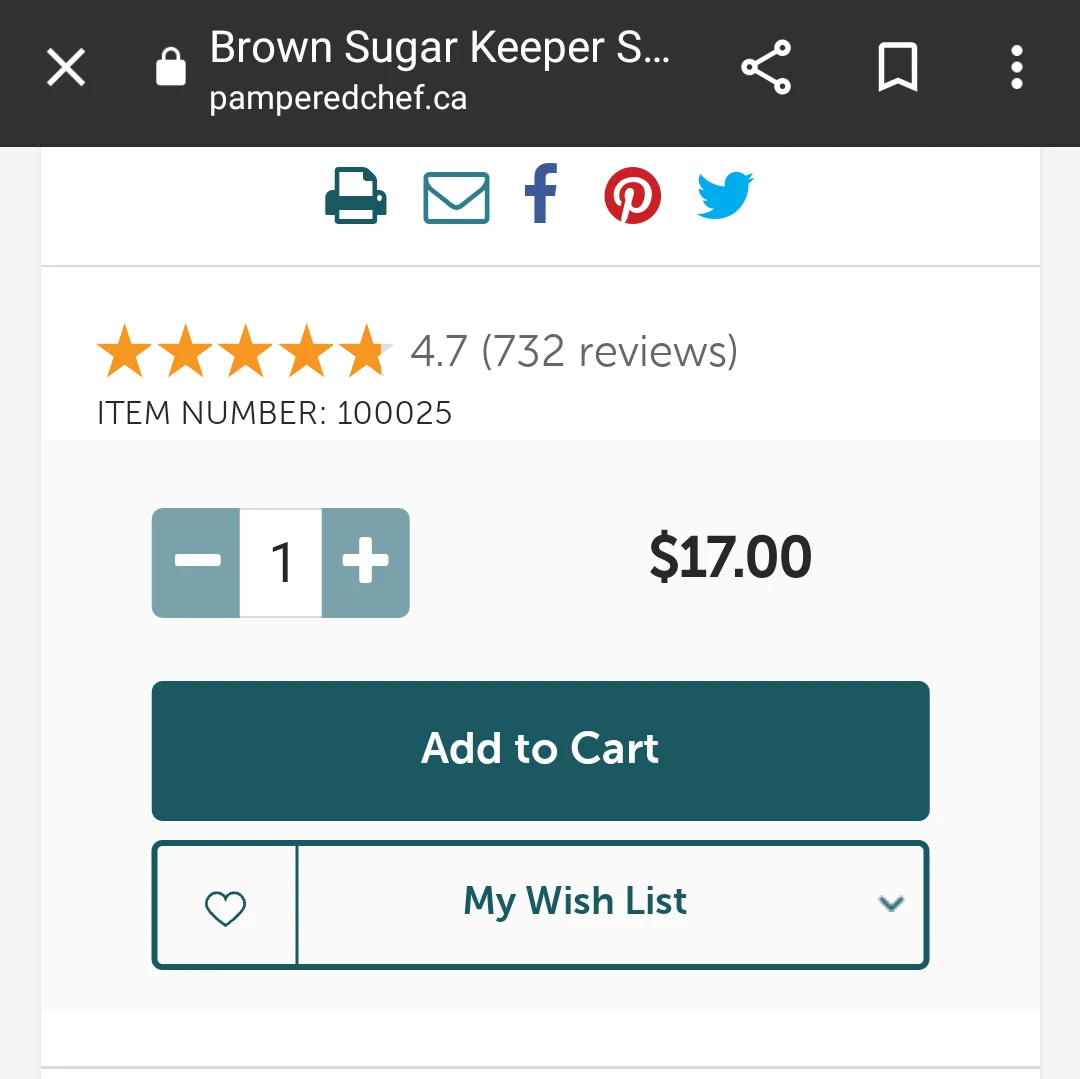Screen dimensions: 1080x1079
Task: Expand the My Wish List dropdown arrow
Action: click(x=891, y=903)
